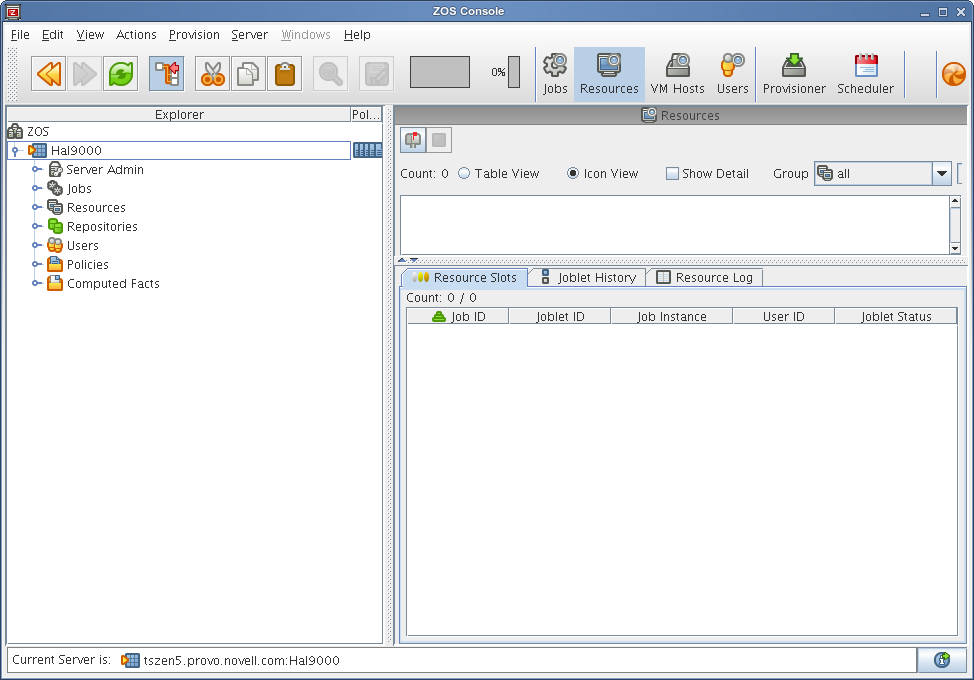Expand the Computed Facts node
The height and width of the screenshot is (680, 974).
pyautogui.click(x=37, y=283)
